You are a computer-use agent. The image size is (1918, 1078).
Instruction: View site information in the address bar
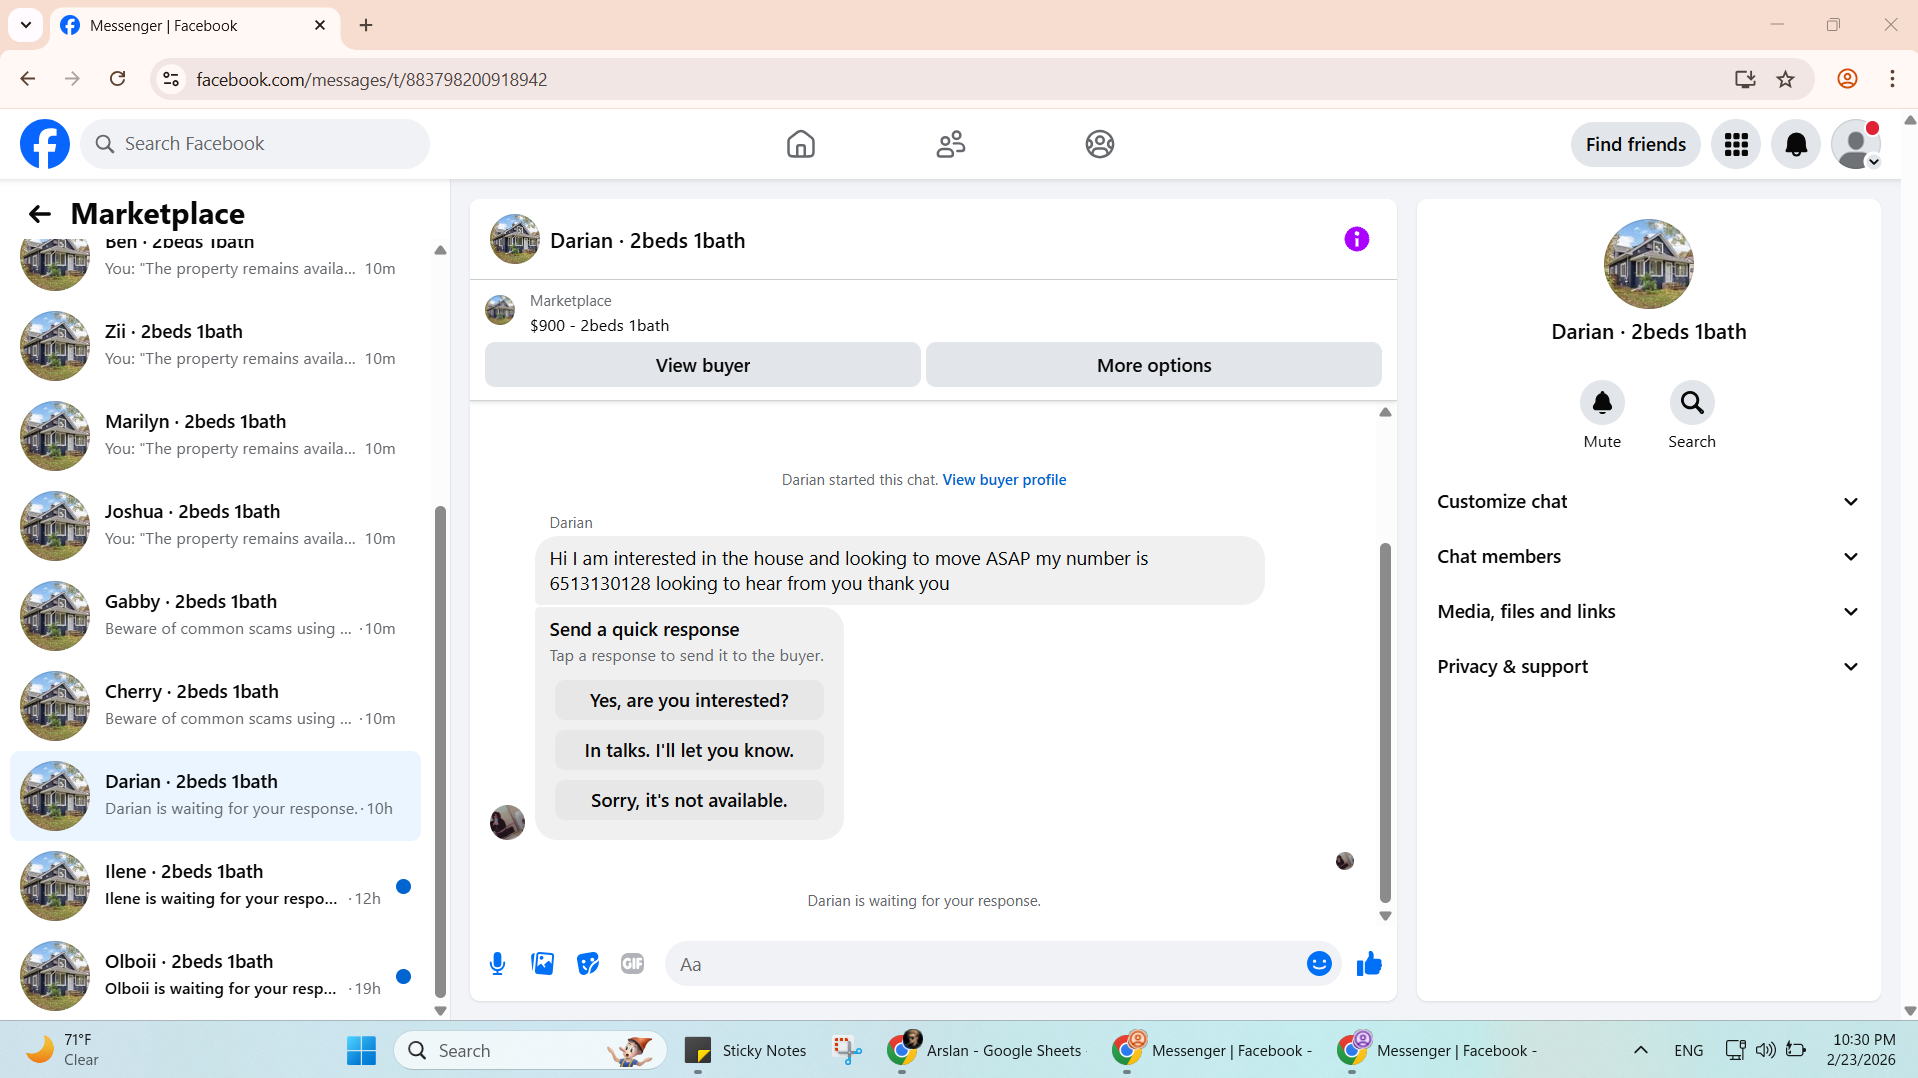(171, 79)
